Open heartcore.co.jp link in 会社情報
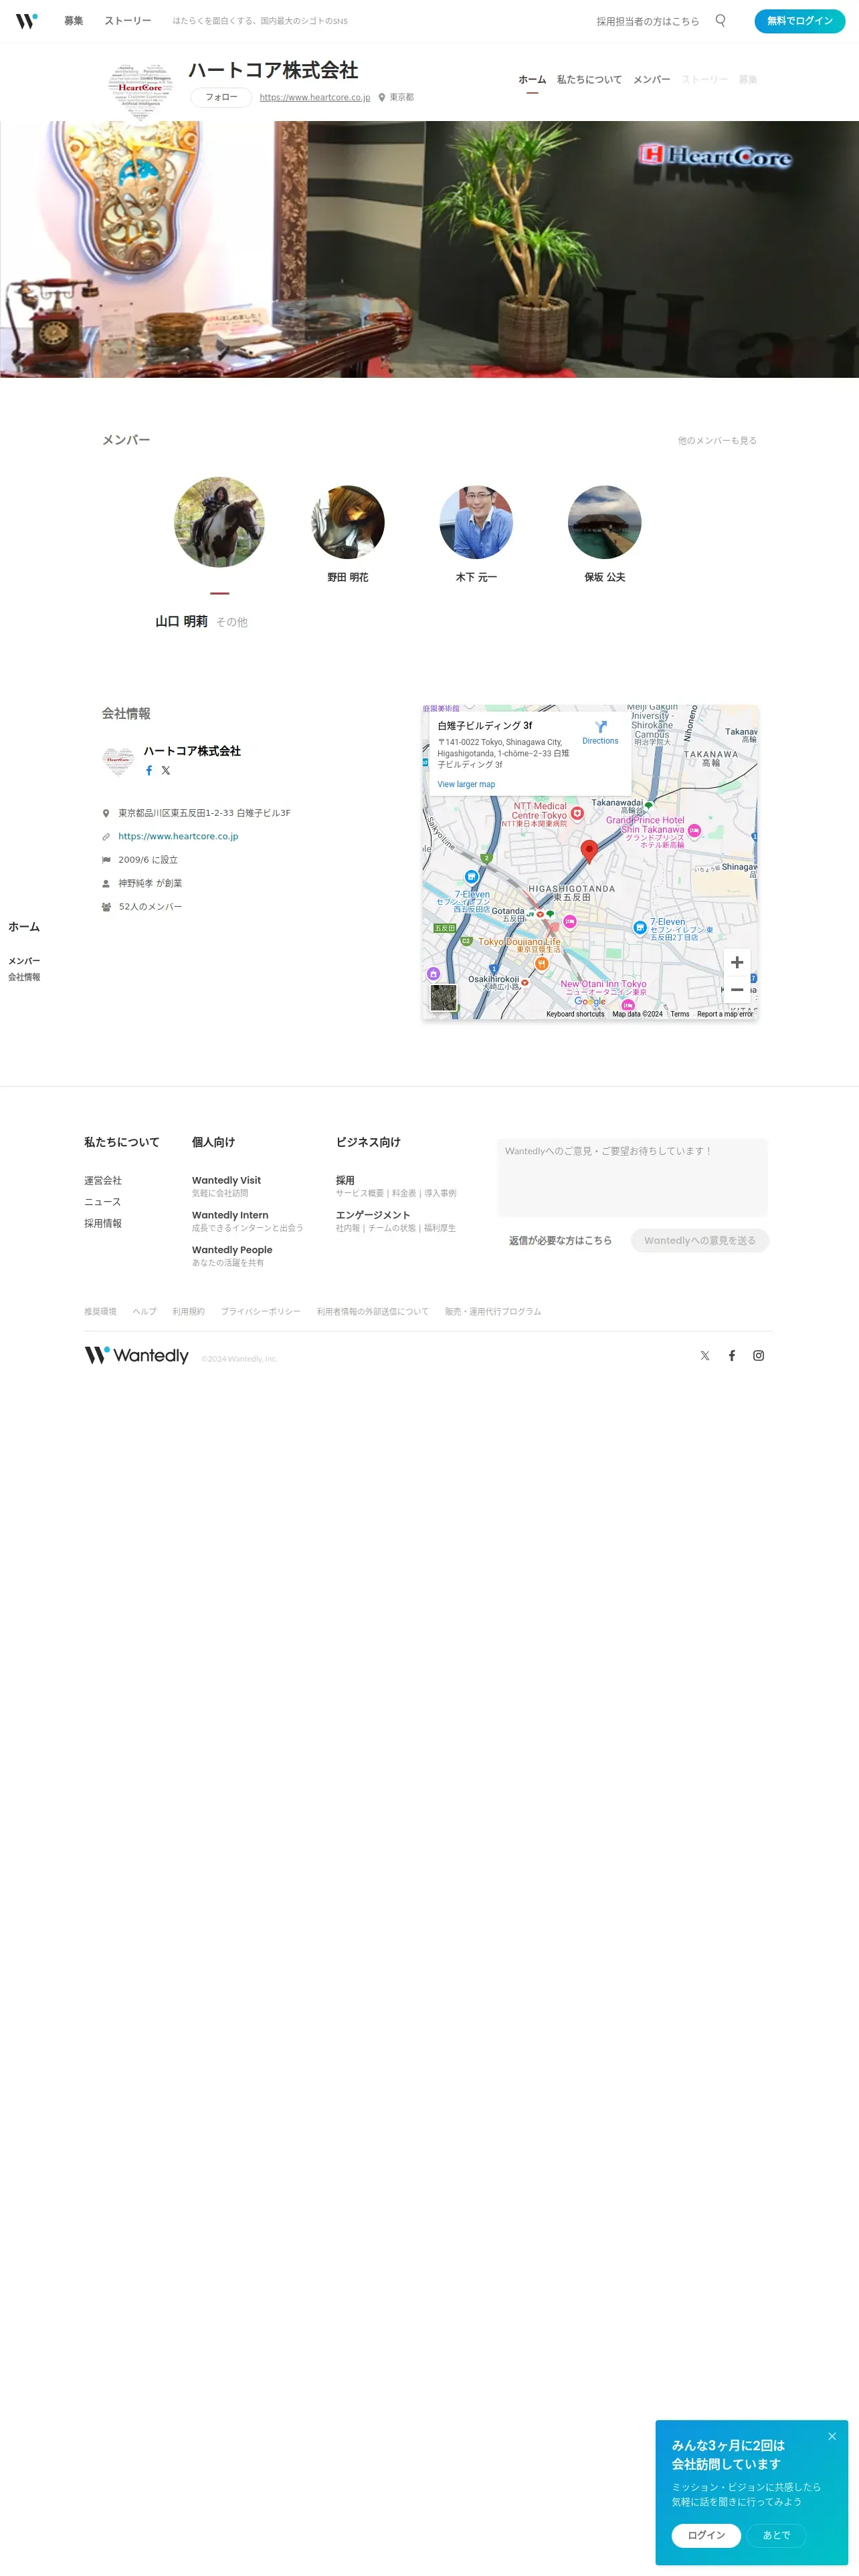Viewport: 859px width, 2576px height. pos(178,837)
